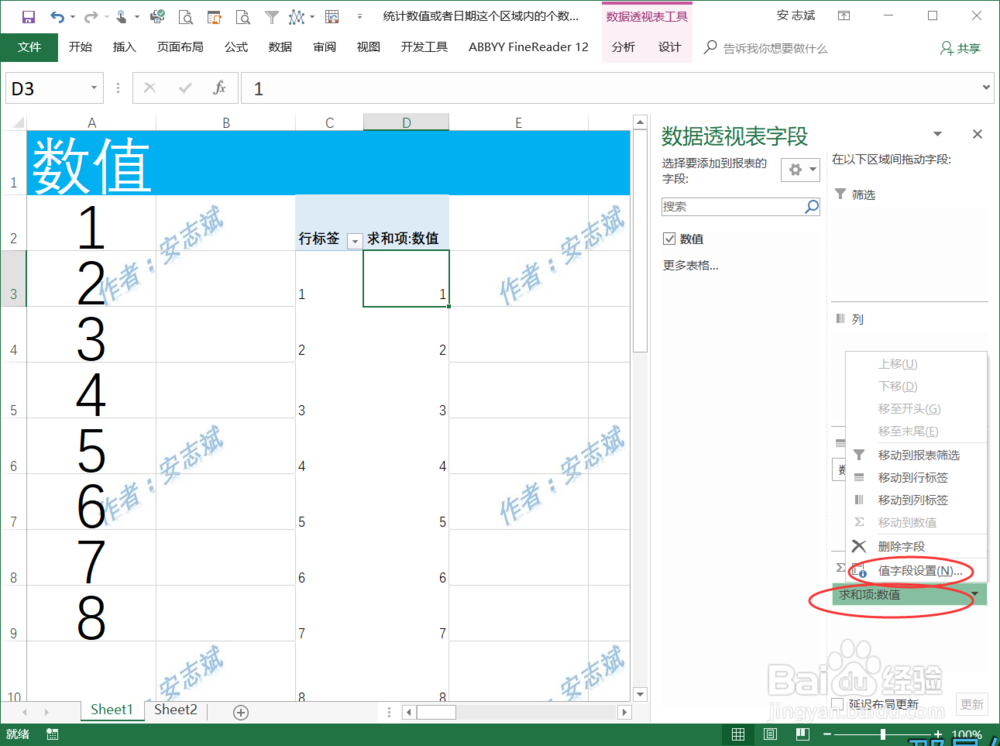Click the zoom out minus icon
1000x746 pixels.
pos(827,734)
